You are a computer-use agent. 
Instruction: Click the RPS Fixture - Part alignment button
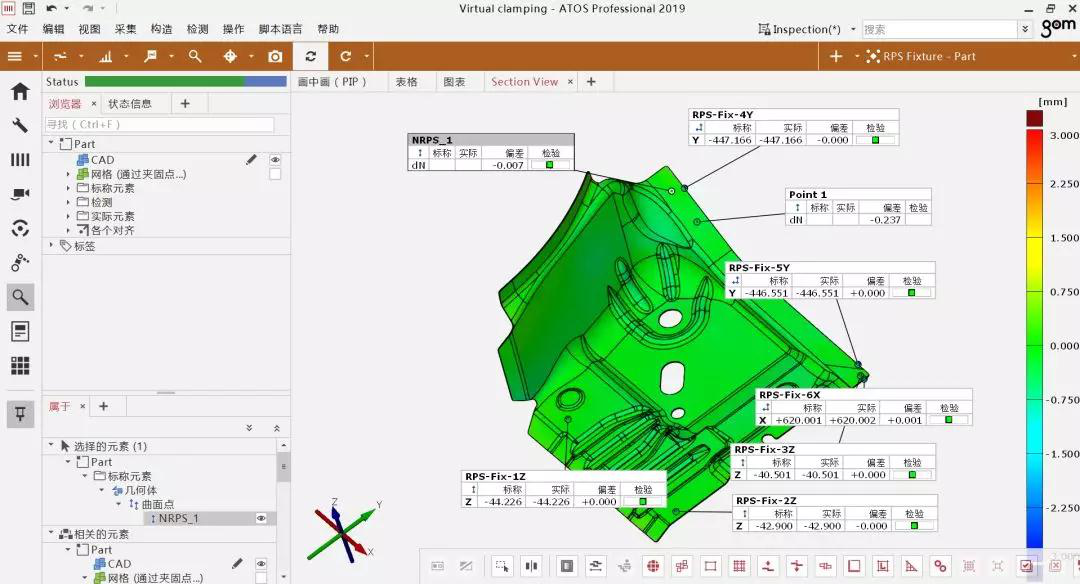tap(921, 56)
